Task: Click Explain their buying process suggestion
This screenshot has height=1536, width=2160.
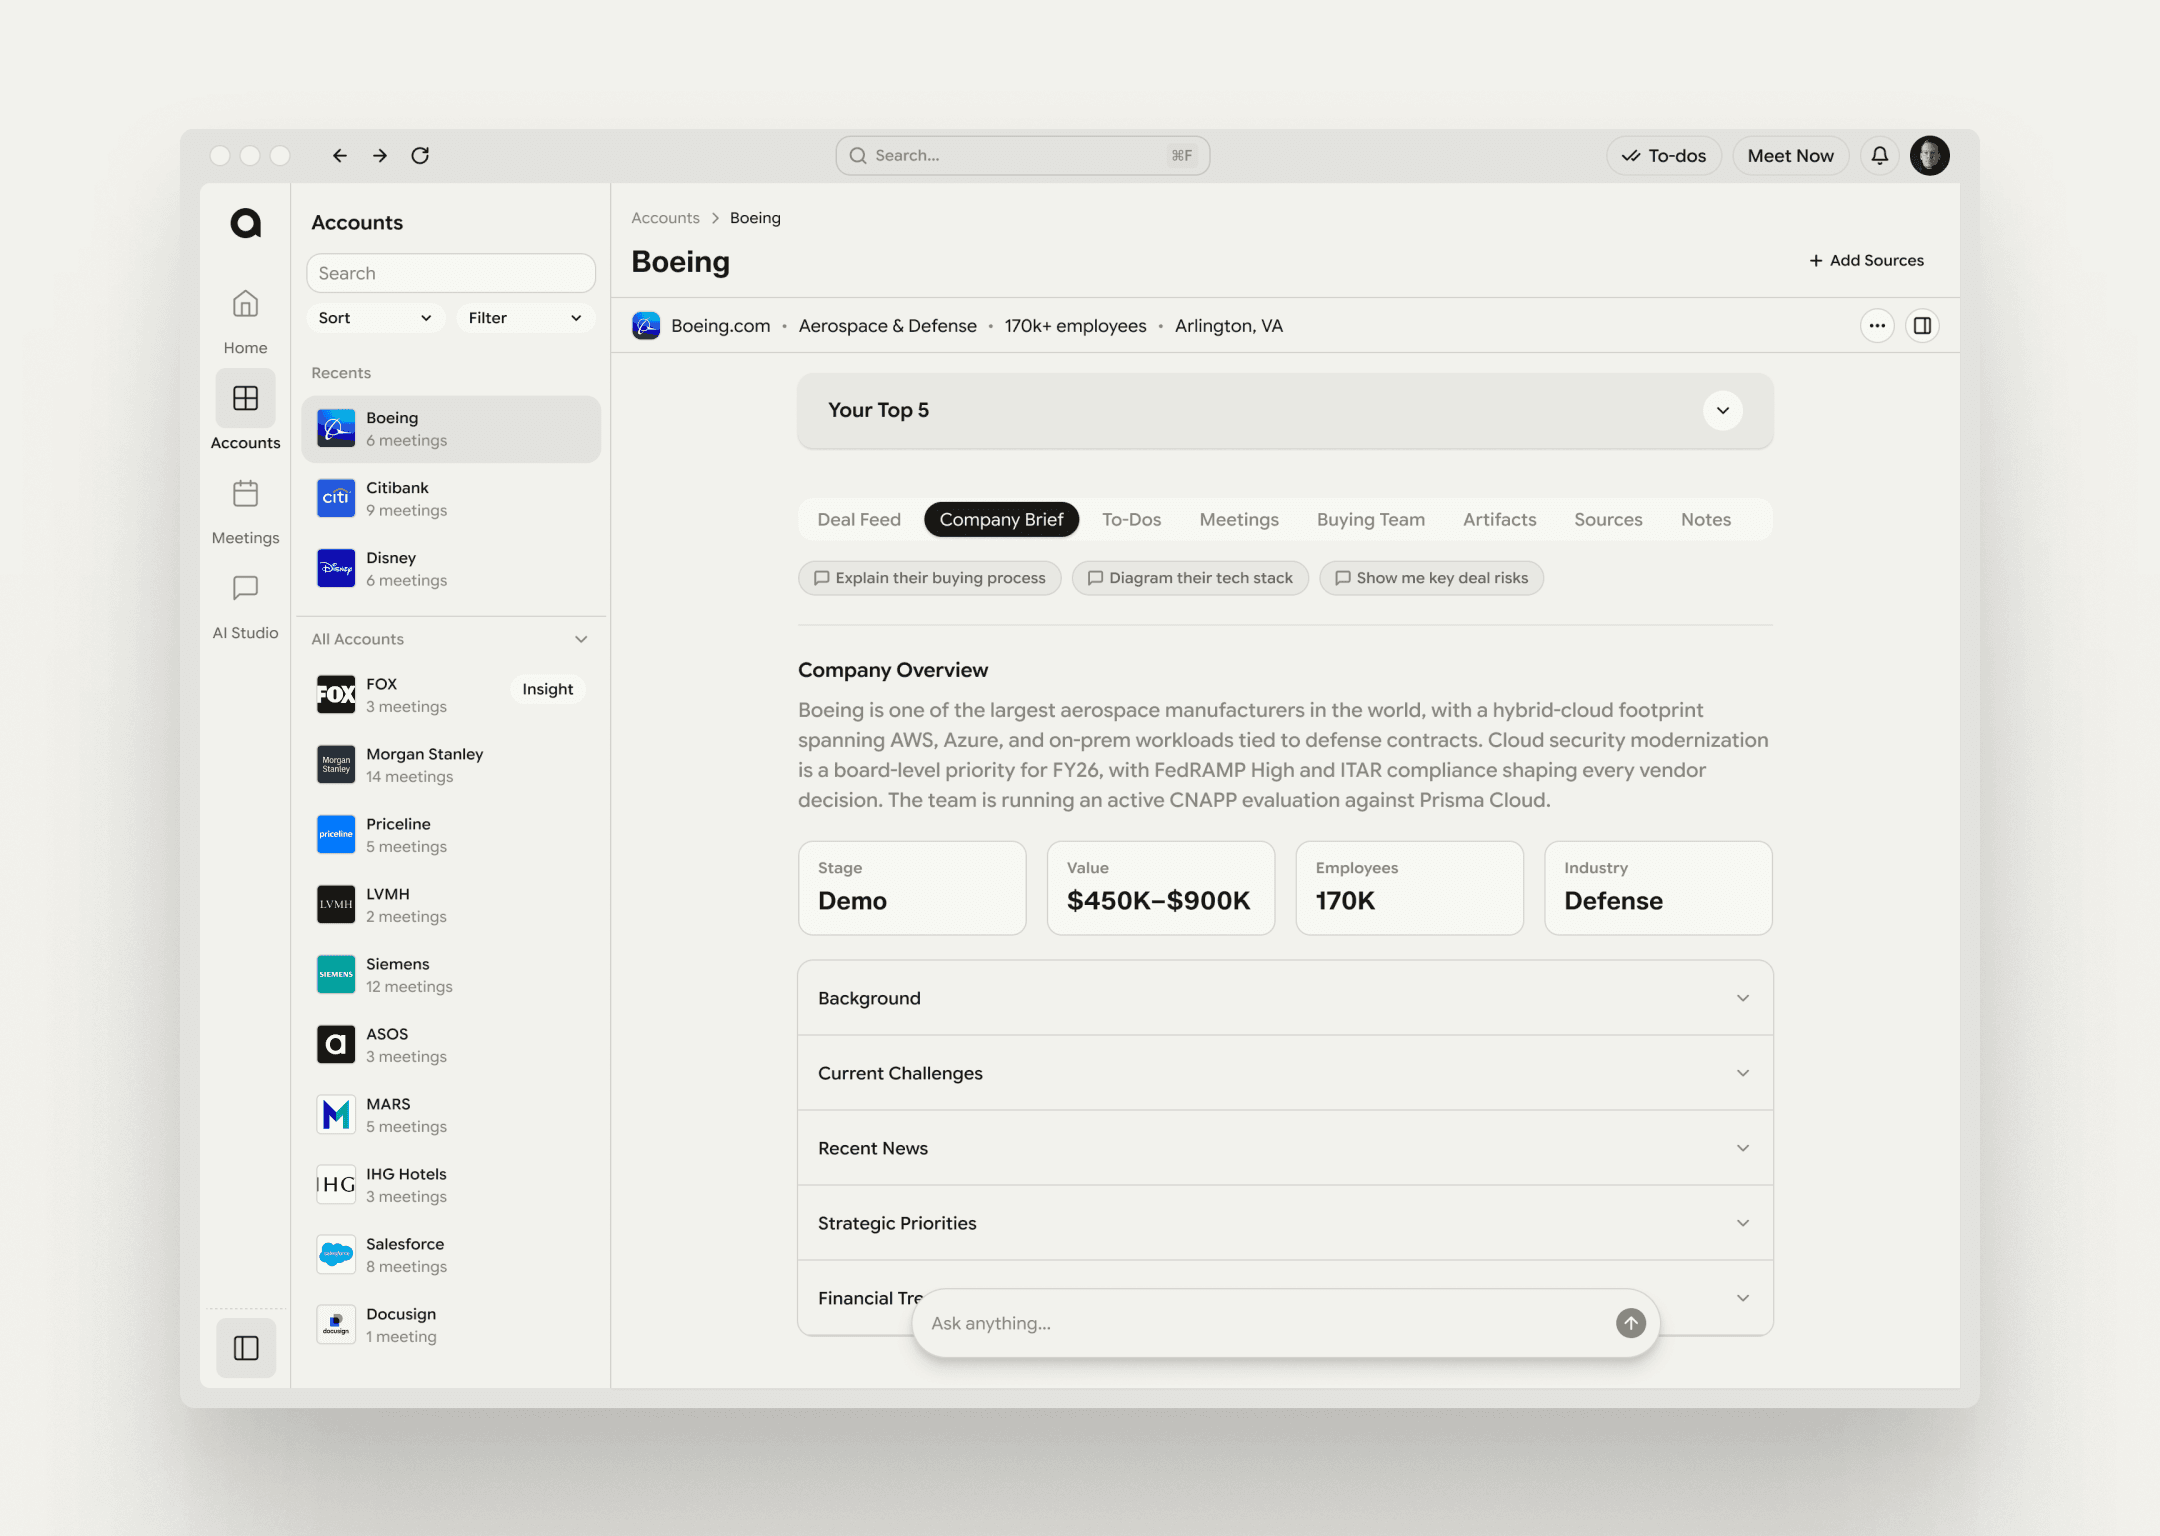Action: point(929,578)
